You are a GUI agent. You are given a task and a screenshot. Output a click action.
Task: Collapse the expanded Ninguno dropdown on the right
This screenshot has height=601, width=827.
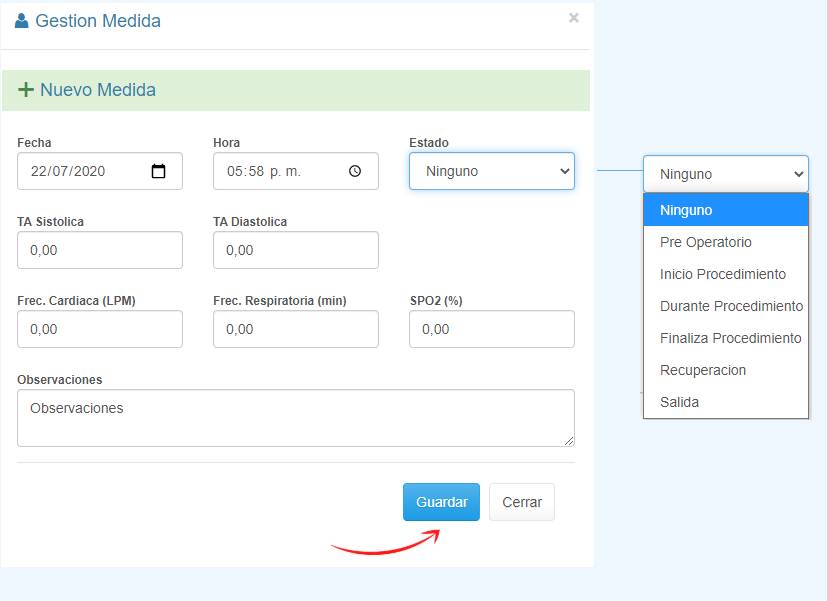point(725,174)
